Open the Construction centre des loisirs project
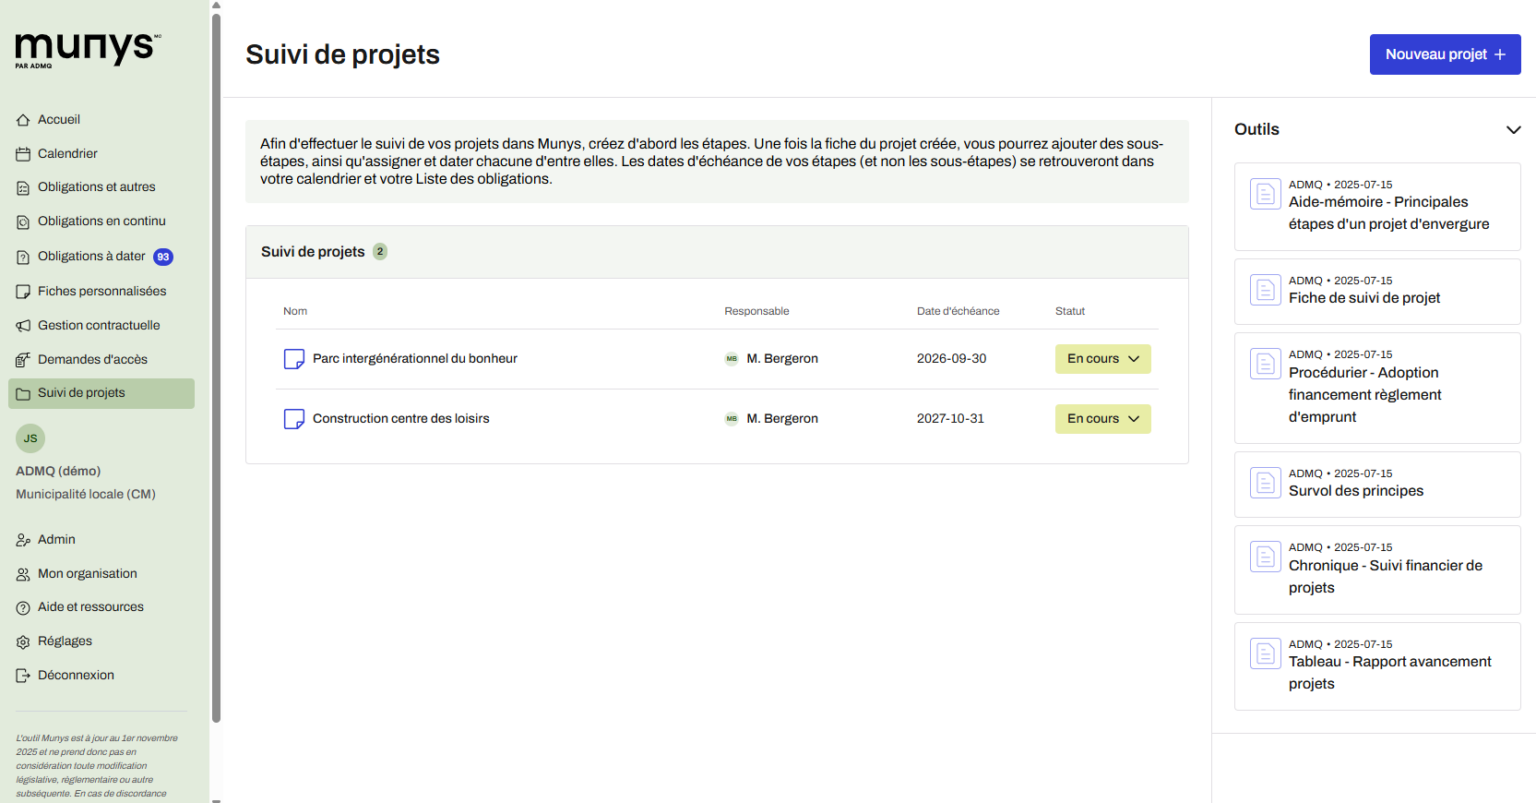The image size is (1536, 803). 401,419
